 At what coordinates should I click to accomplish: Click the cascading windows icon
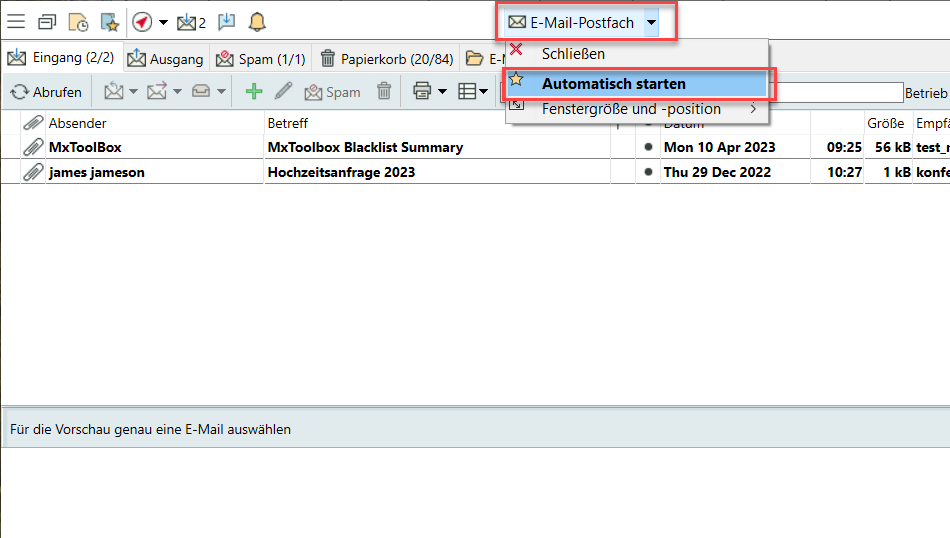47,21
